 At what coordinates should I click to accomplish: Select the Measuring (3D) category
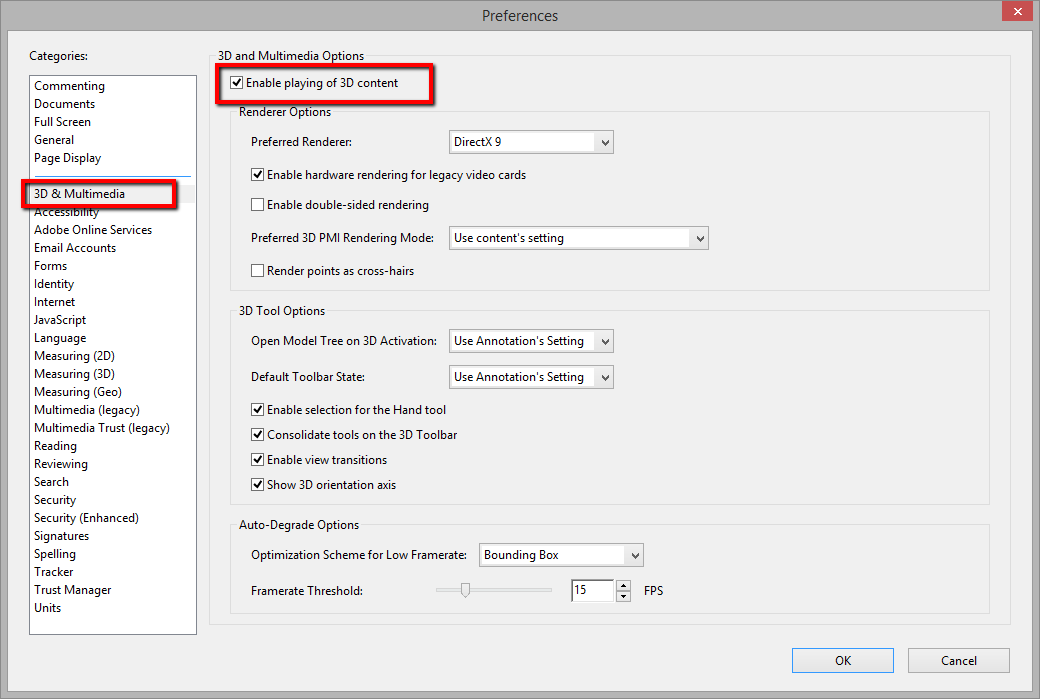[x=74, y=373]
